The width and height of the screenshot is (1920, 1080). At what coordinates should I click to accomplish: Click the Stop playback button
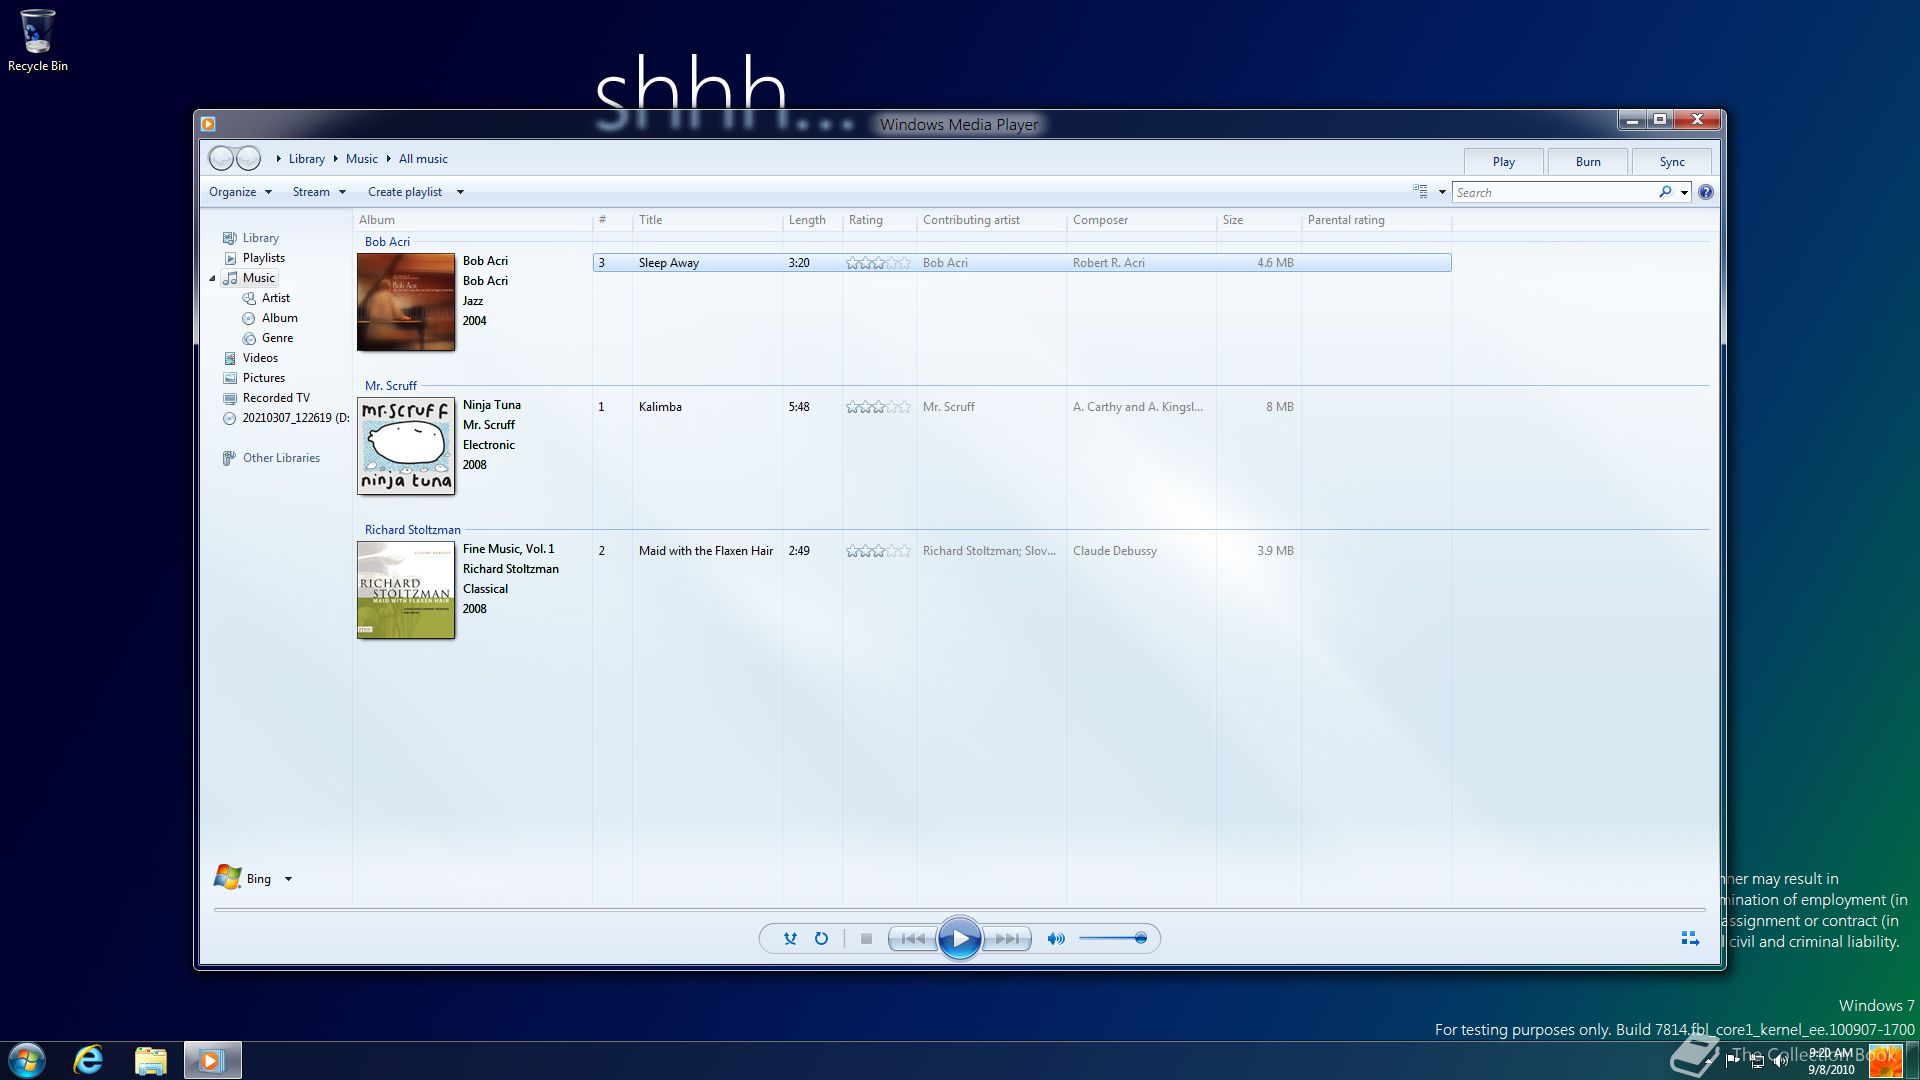point(866,939)
